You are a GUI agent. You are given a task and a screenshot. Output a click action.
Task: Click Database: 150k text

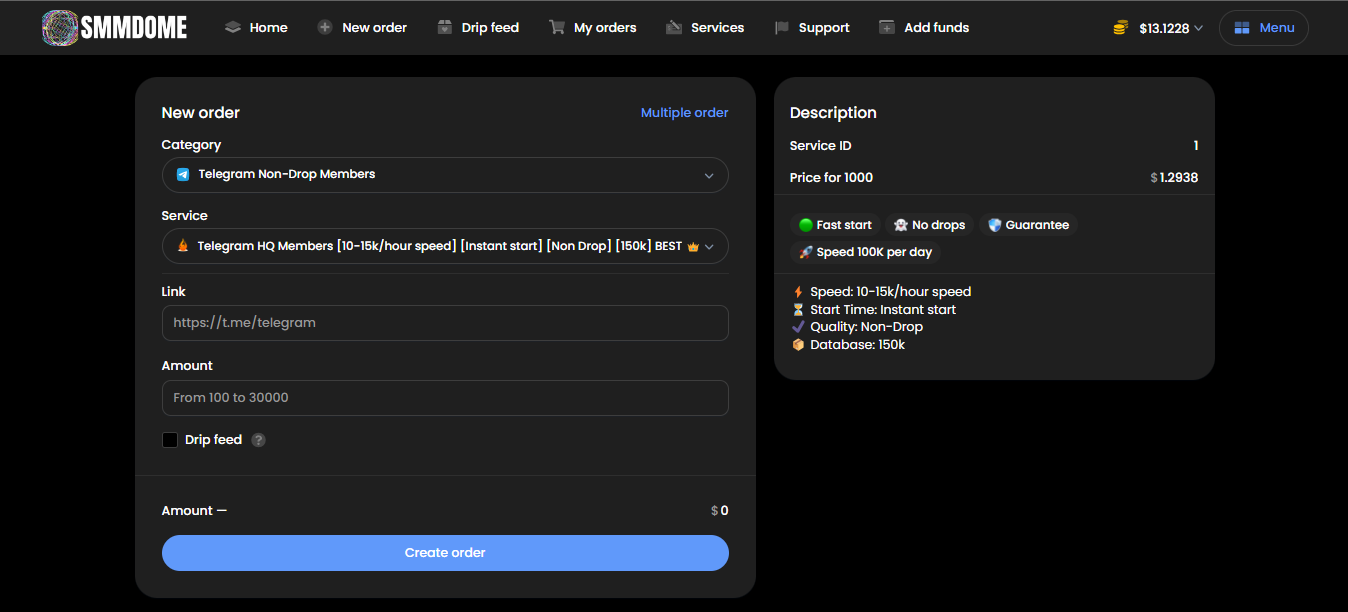(857, 345)
